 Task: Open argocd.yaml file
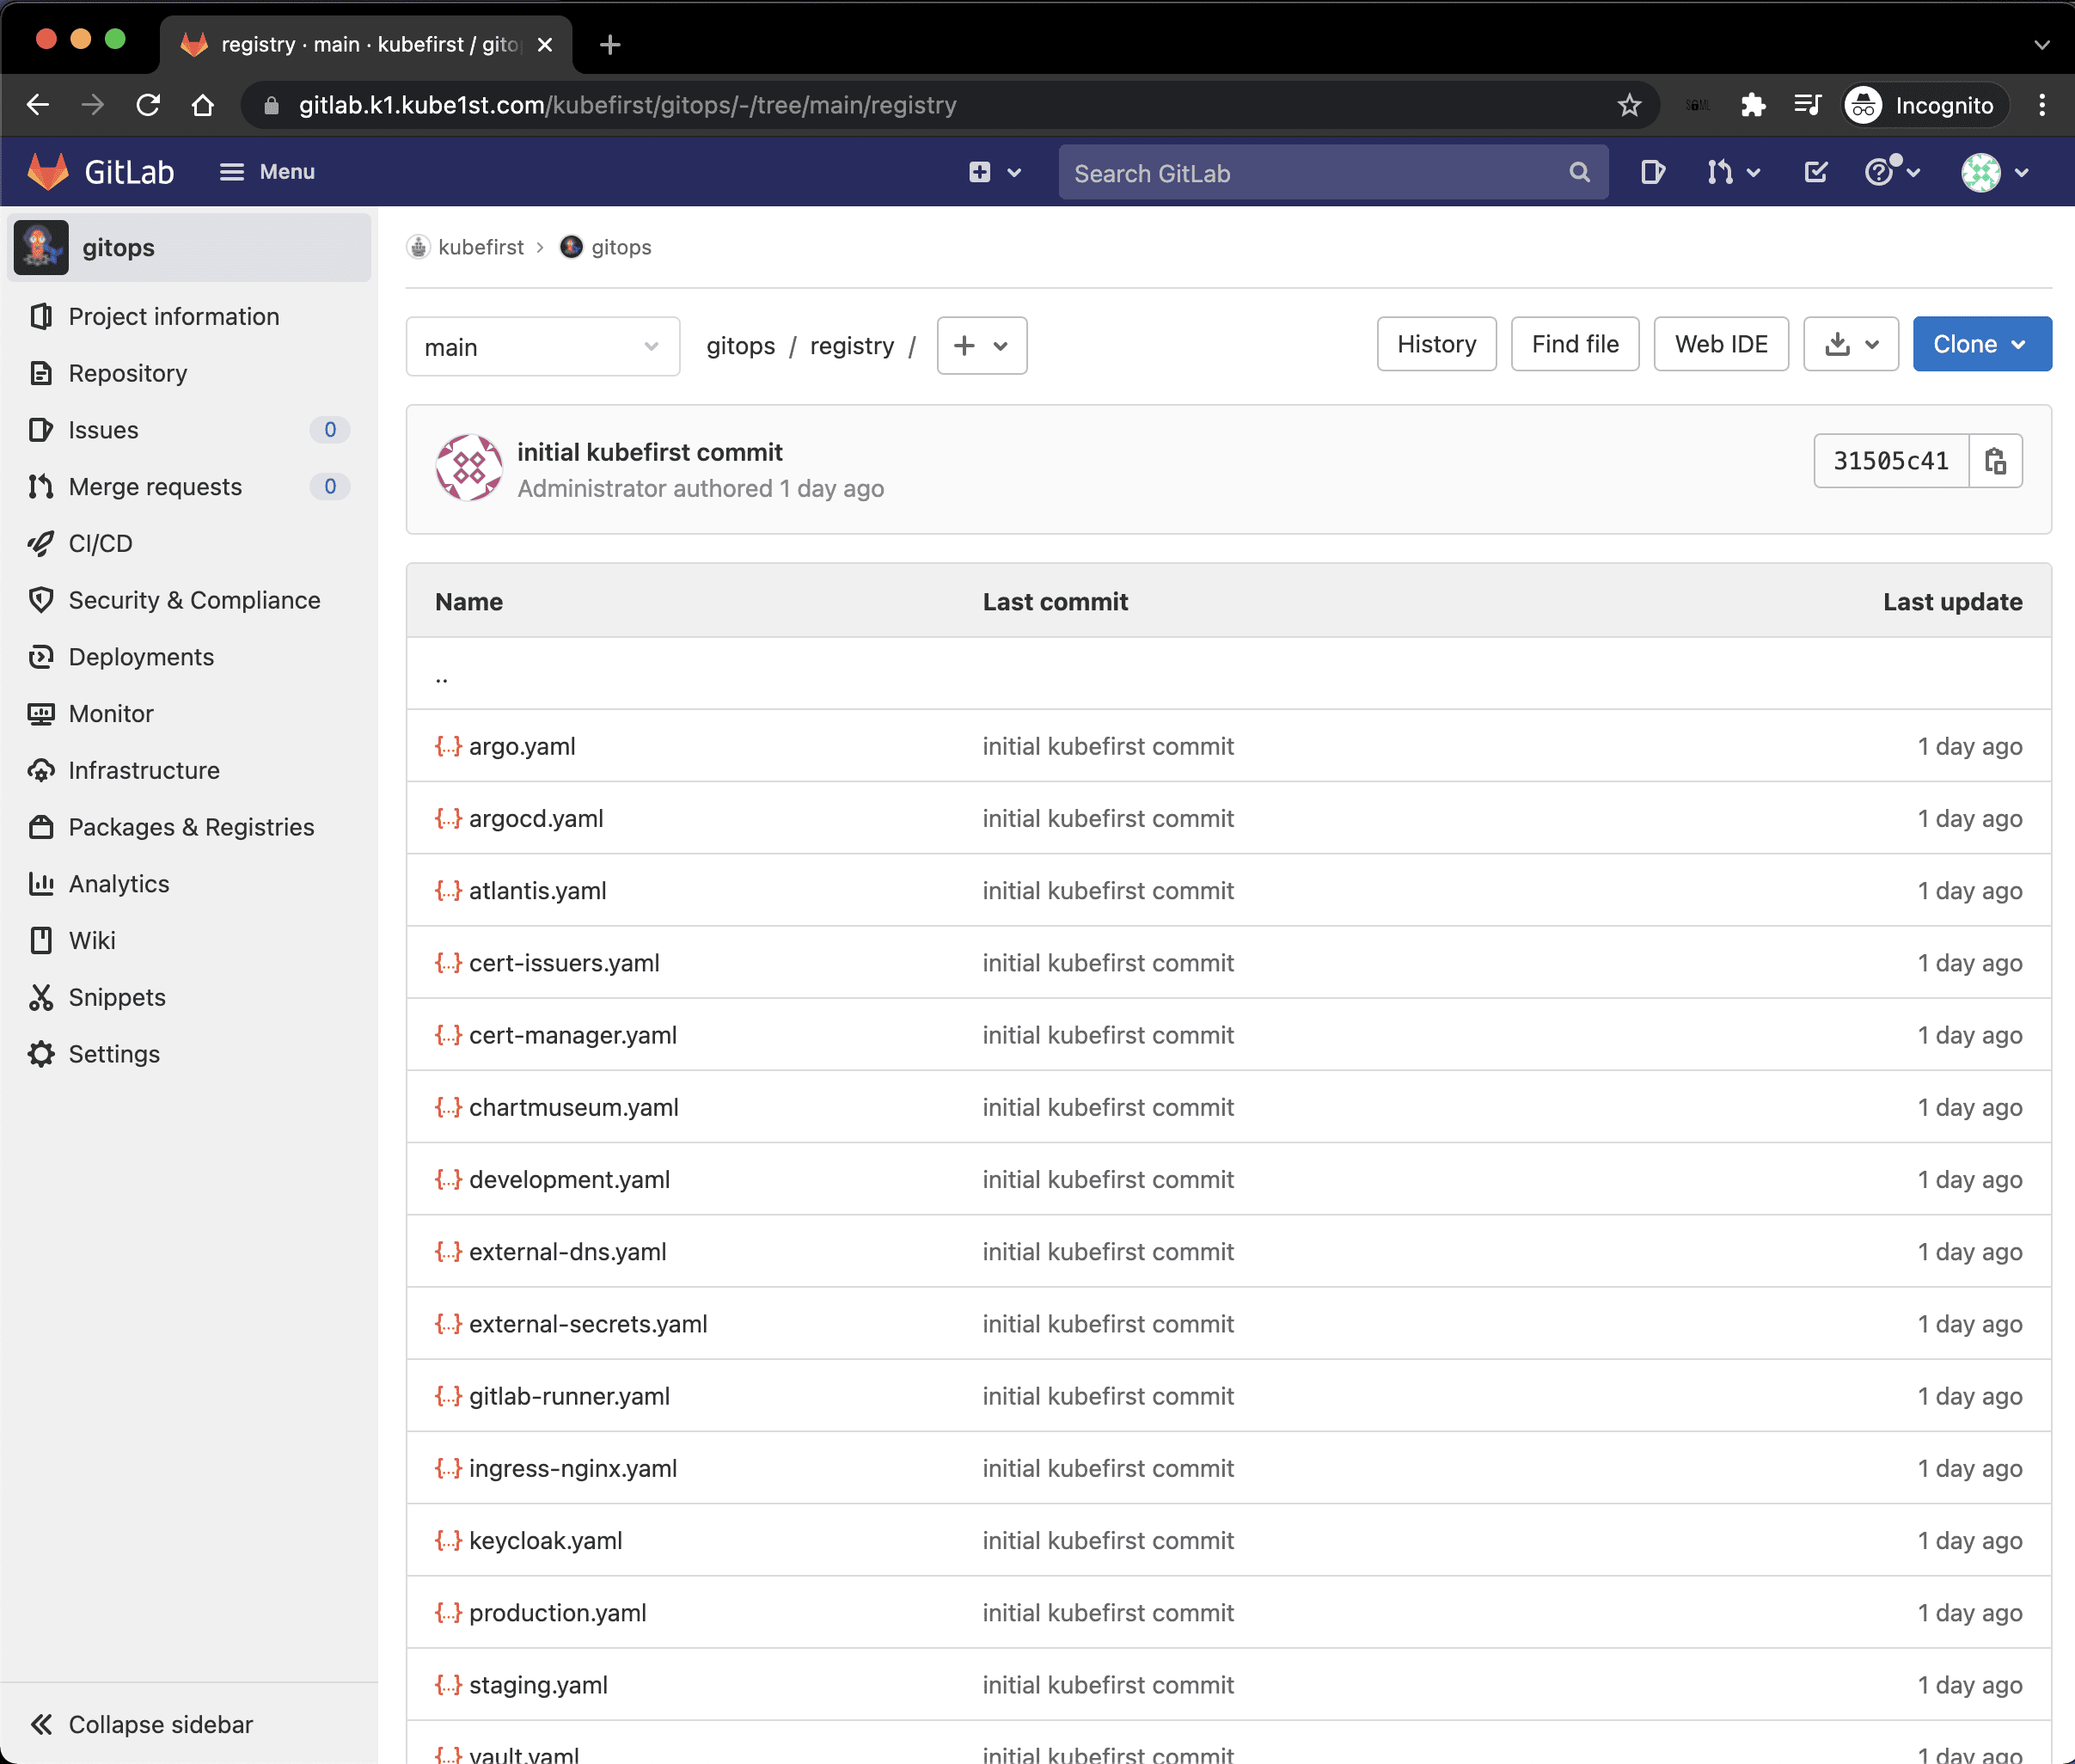[536, 818]
